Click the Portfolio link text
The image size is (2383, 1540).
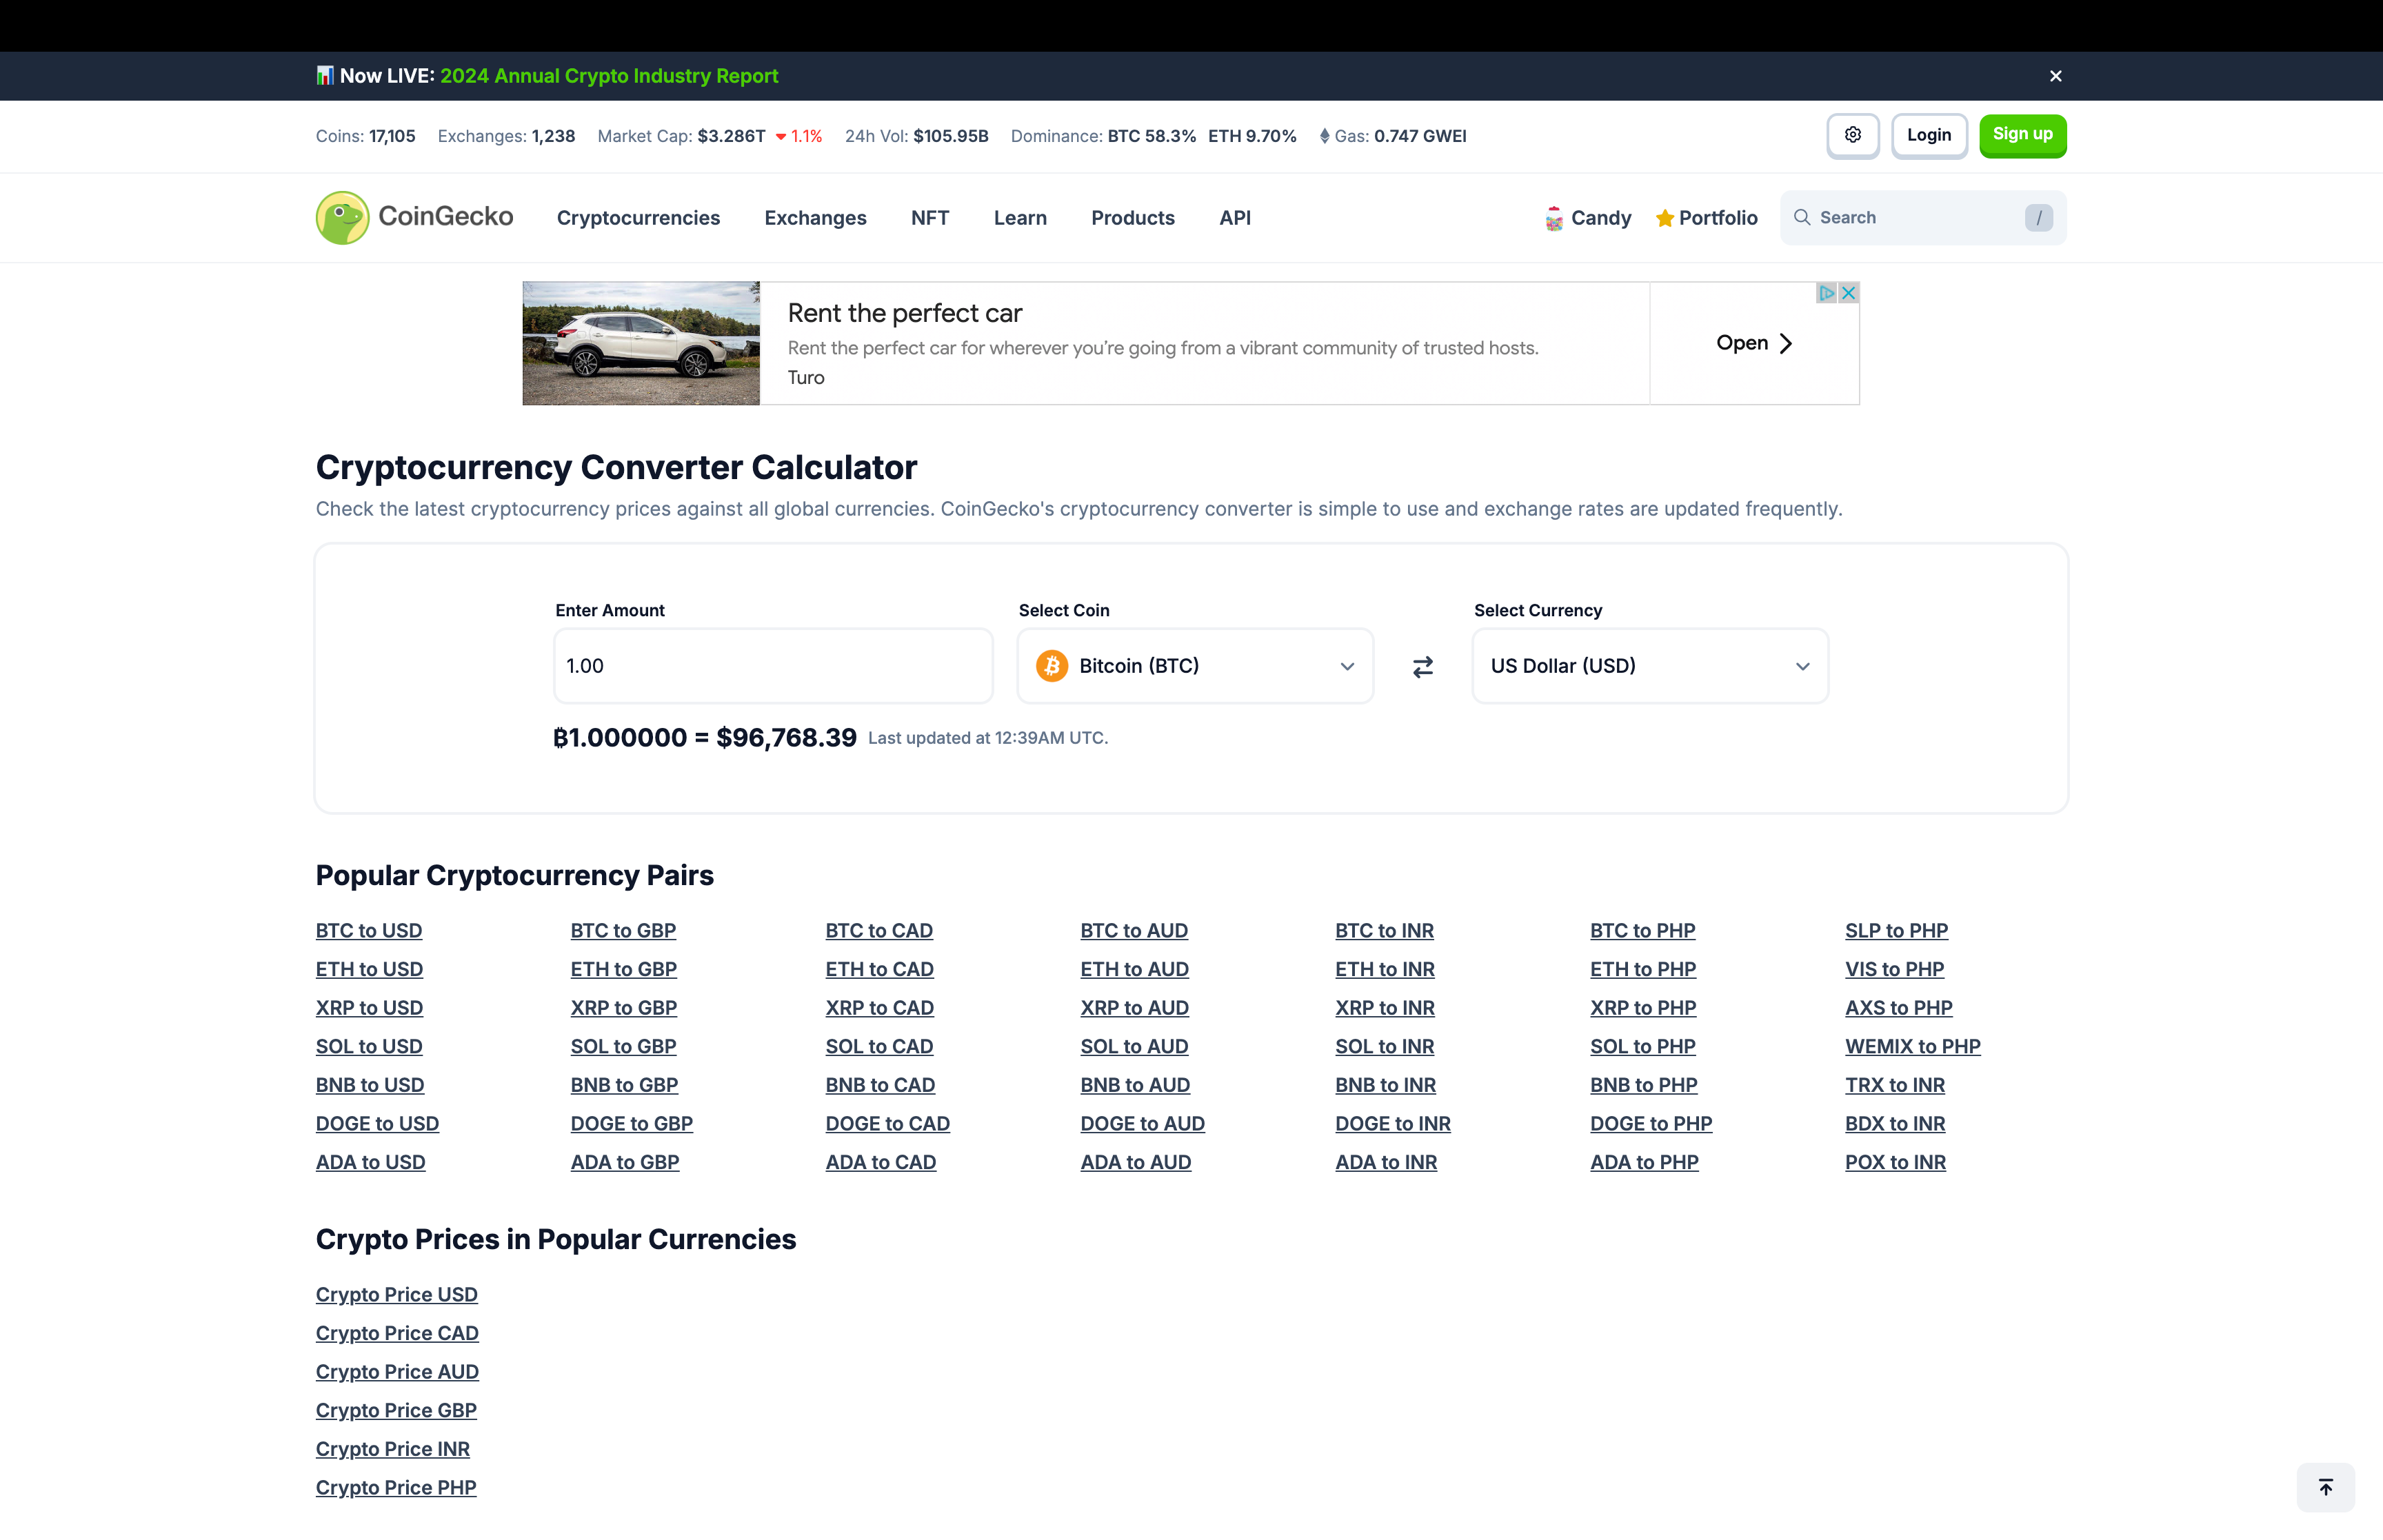tap(1718, 218)
